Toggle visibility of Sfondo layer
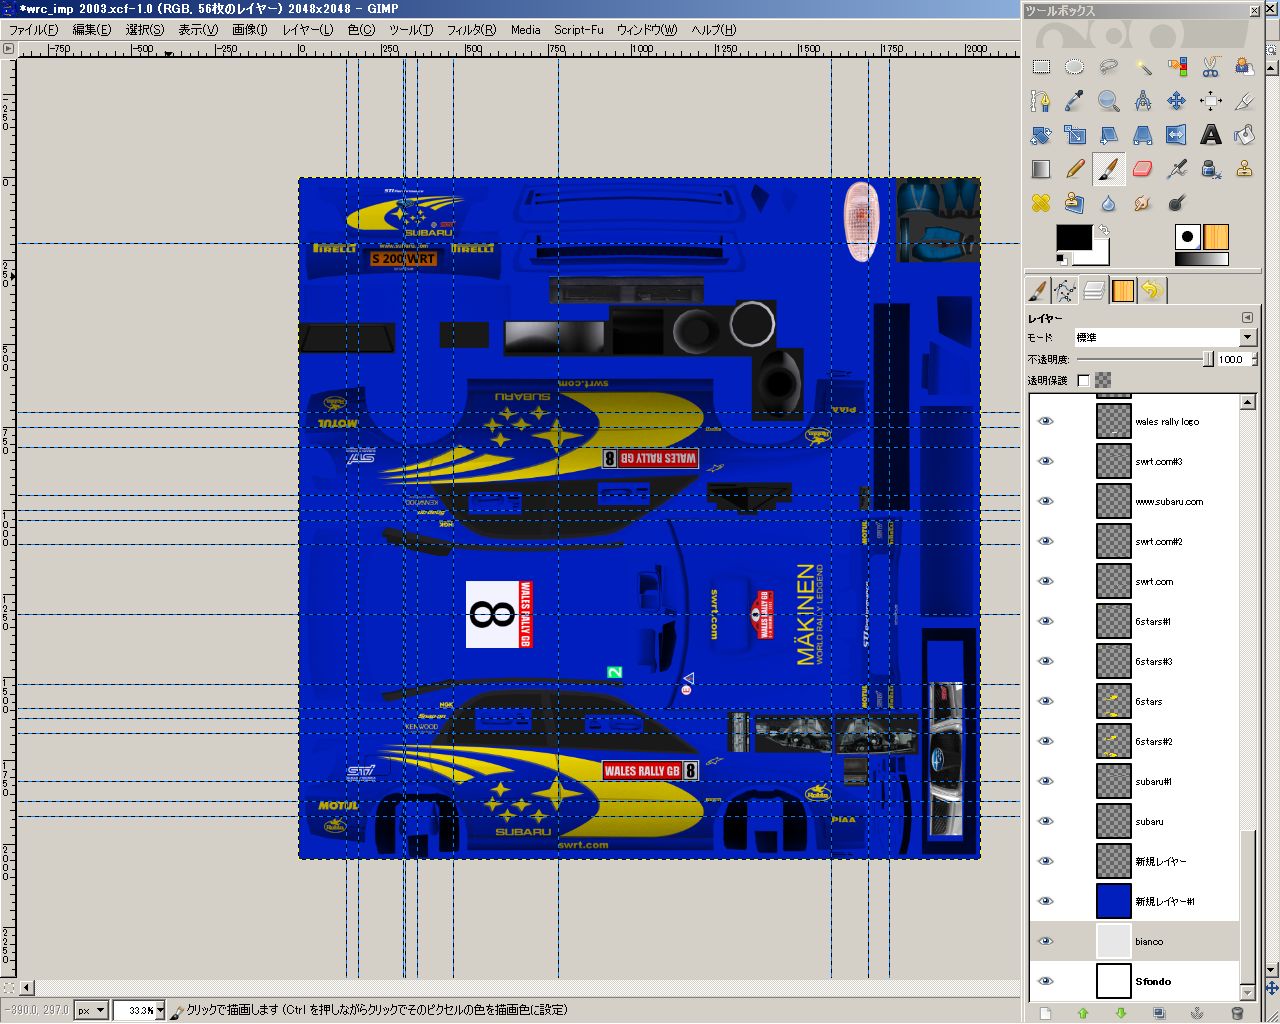The width and height of the screenshot is (1280, 1024). tap(1045, 981)
